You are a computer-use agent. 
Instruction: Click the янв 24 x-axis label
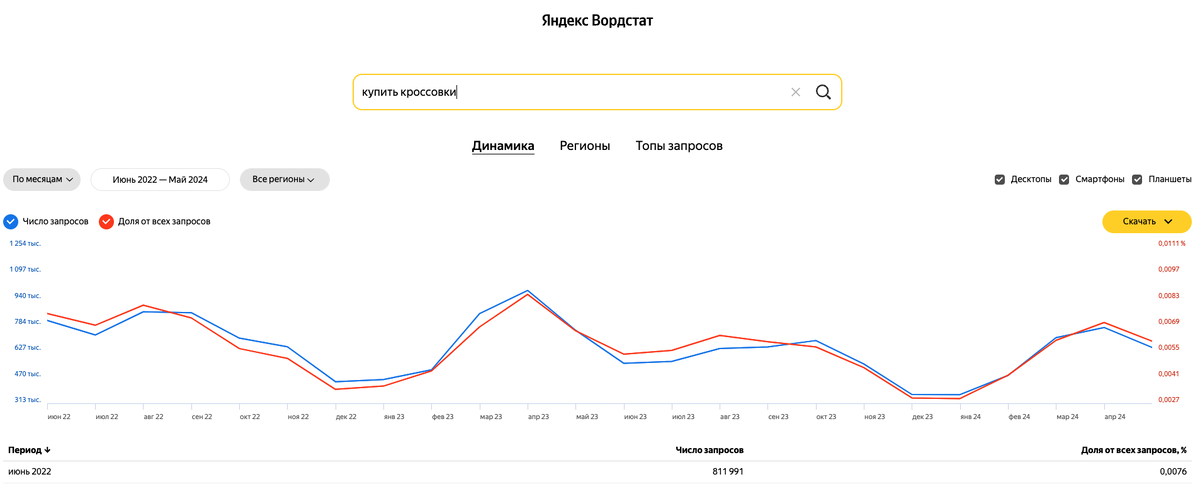971,416
